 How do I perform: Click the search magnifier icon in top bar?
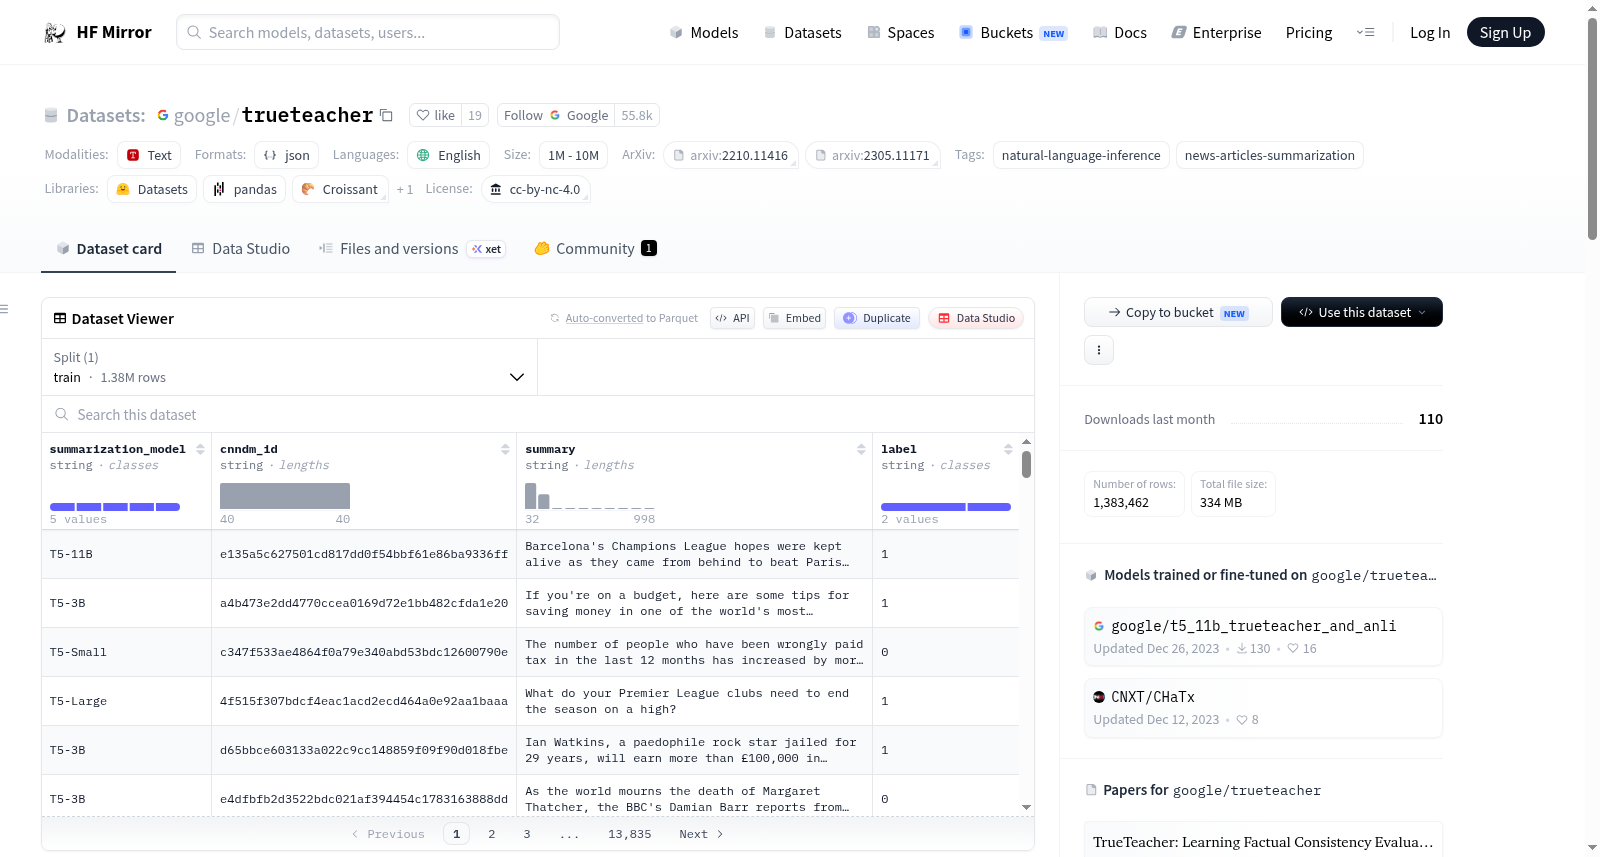194,32
